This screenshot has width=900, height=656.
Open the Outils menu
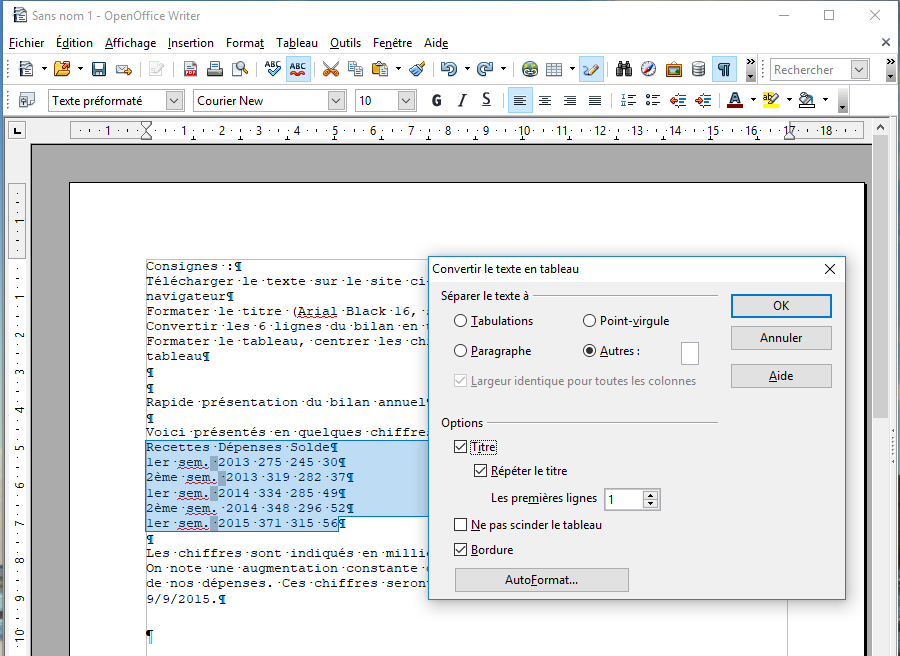pyautogui.click(x=345, y=43)
